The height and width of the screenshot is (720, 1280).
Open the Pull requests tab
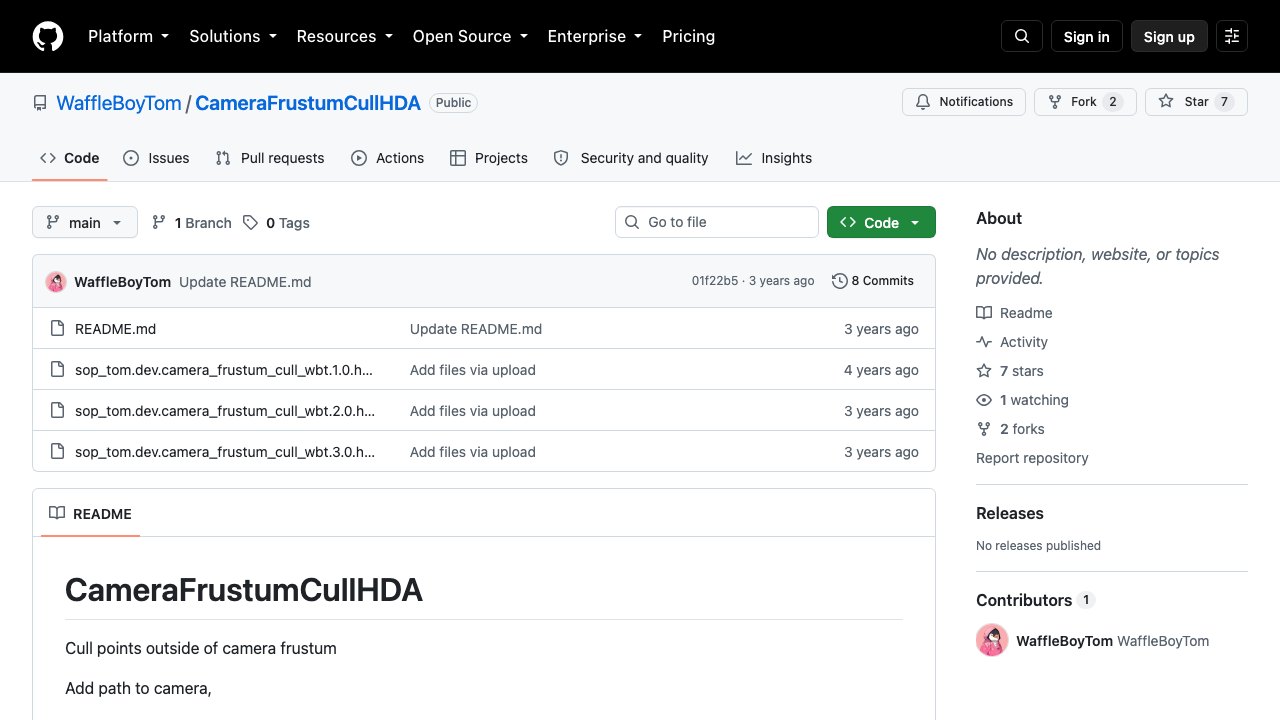(x=270, y=158)
